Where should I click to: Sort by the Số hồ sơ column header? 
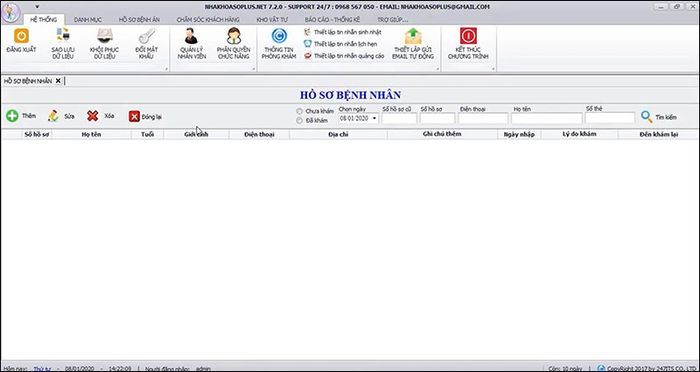pos(37,134)
